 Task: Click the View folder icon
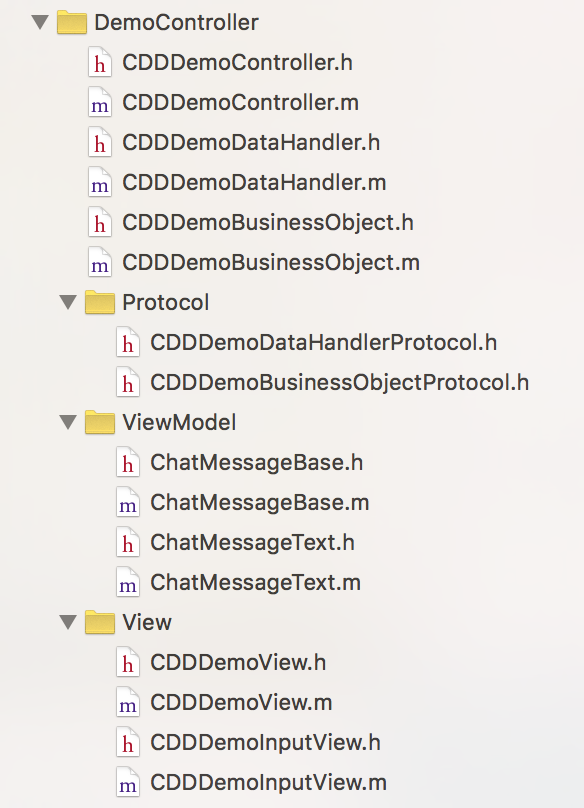99,622
